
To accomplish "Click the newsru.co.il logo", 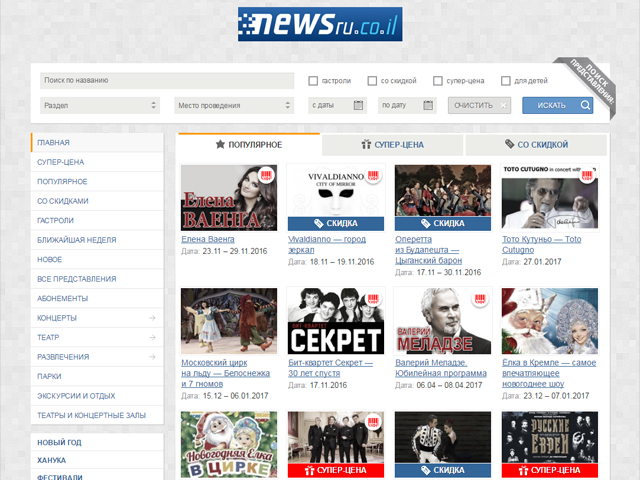I will point(320,24).
